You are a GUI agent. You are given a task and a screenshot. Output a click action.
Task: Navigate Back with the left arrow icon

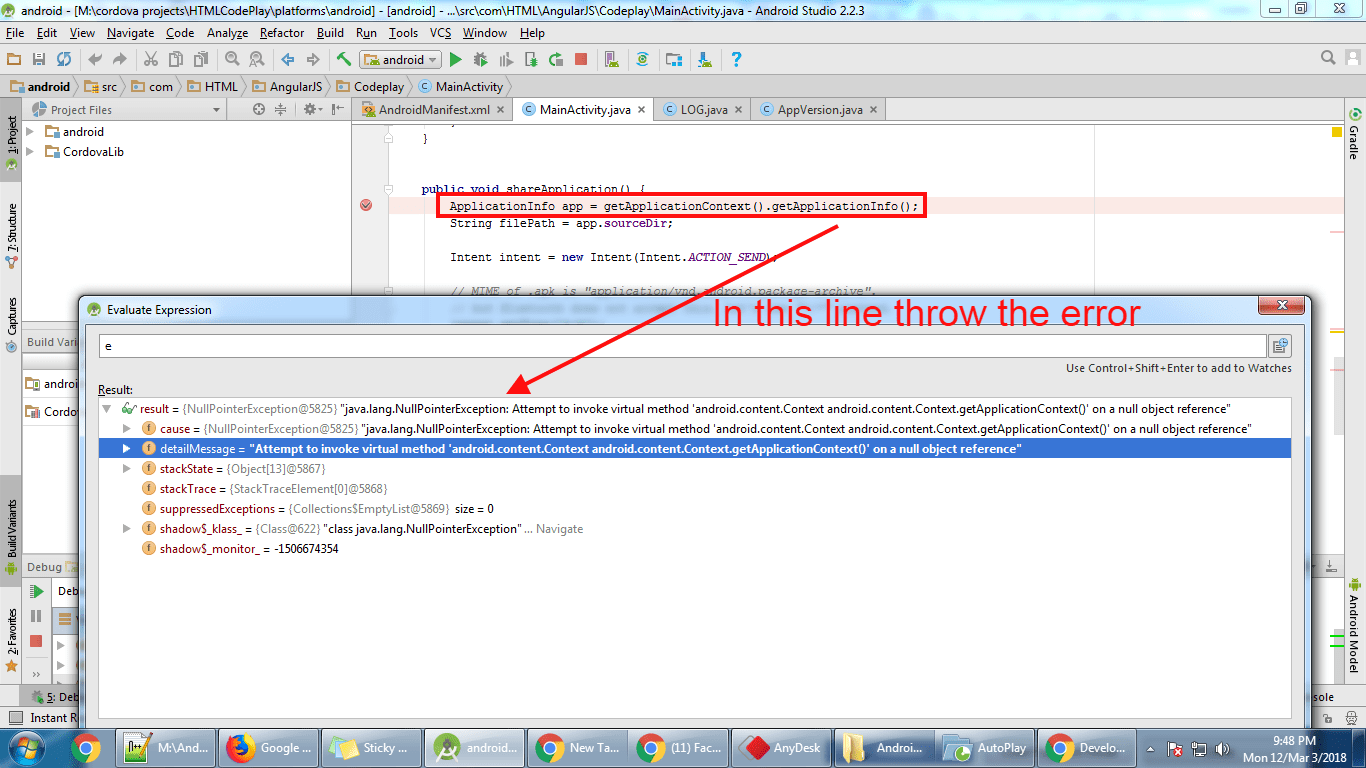click(x=288, y=59)
